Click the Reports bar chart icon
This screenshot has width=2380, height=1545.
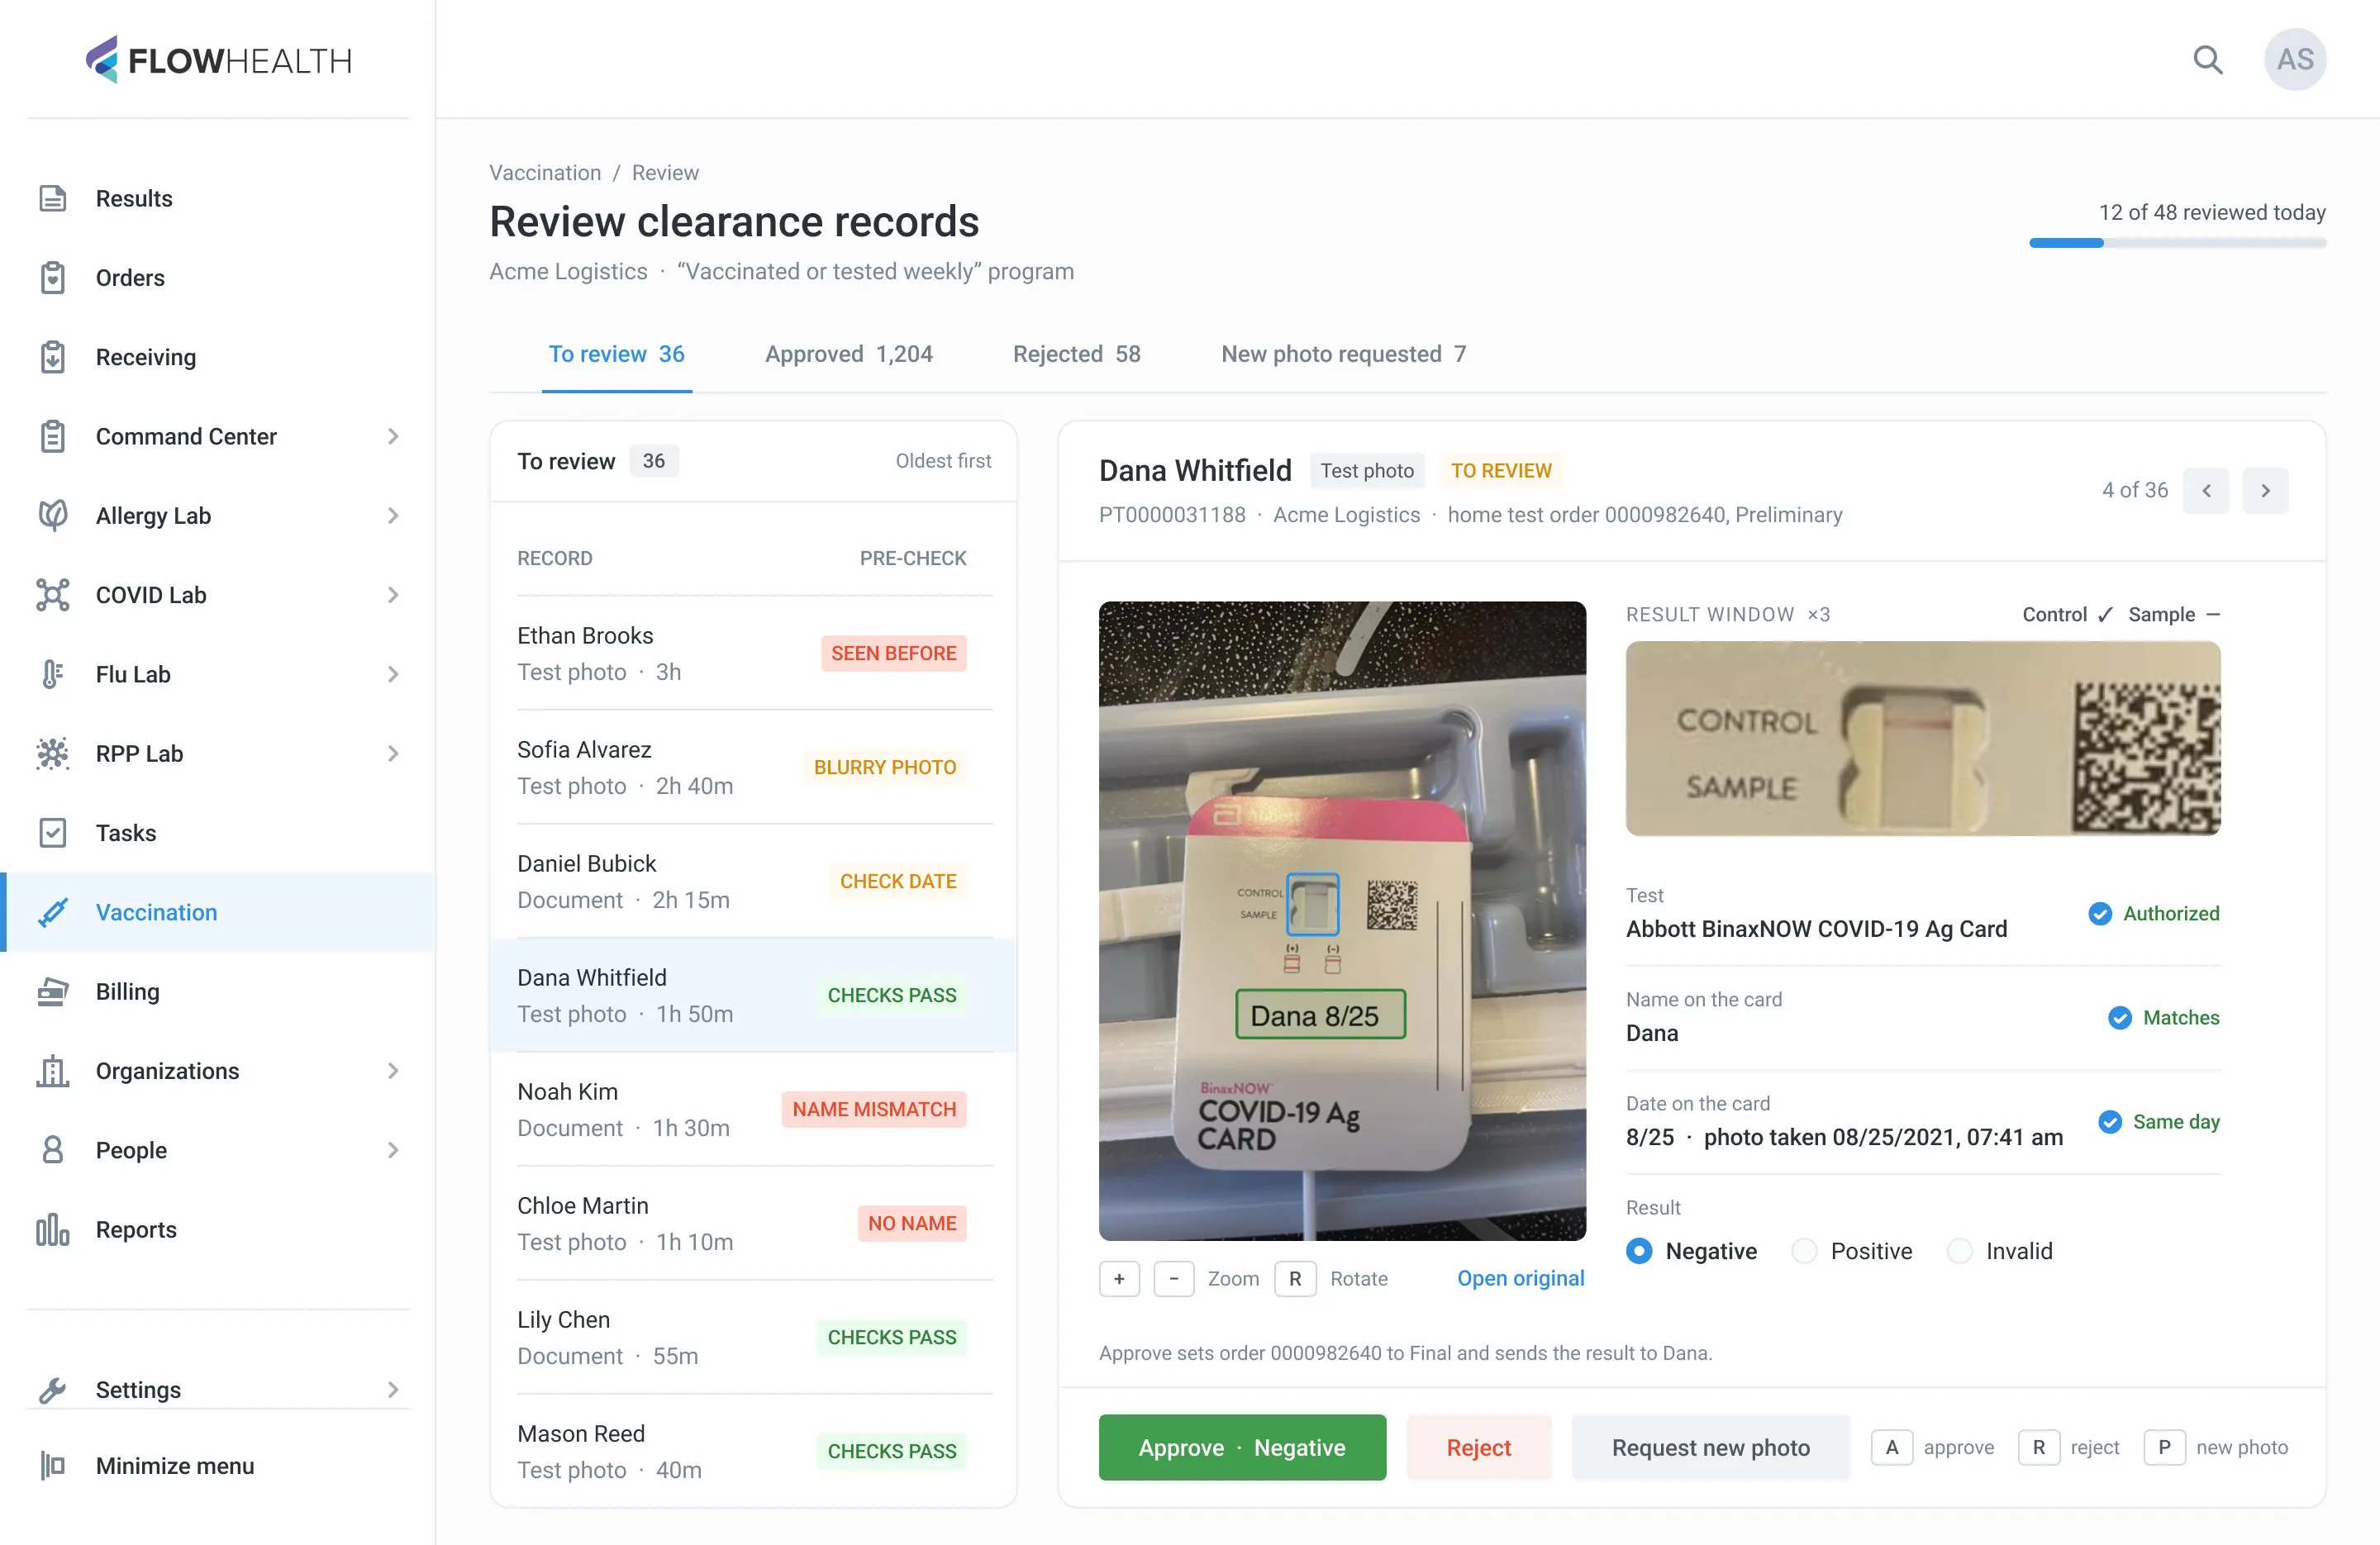pyautogui.click(x=53, y=1229)
